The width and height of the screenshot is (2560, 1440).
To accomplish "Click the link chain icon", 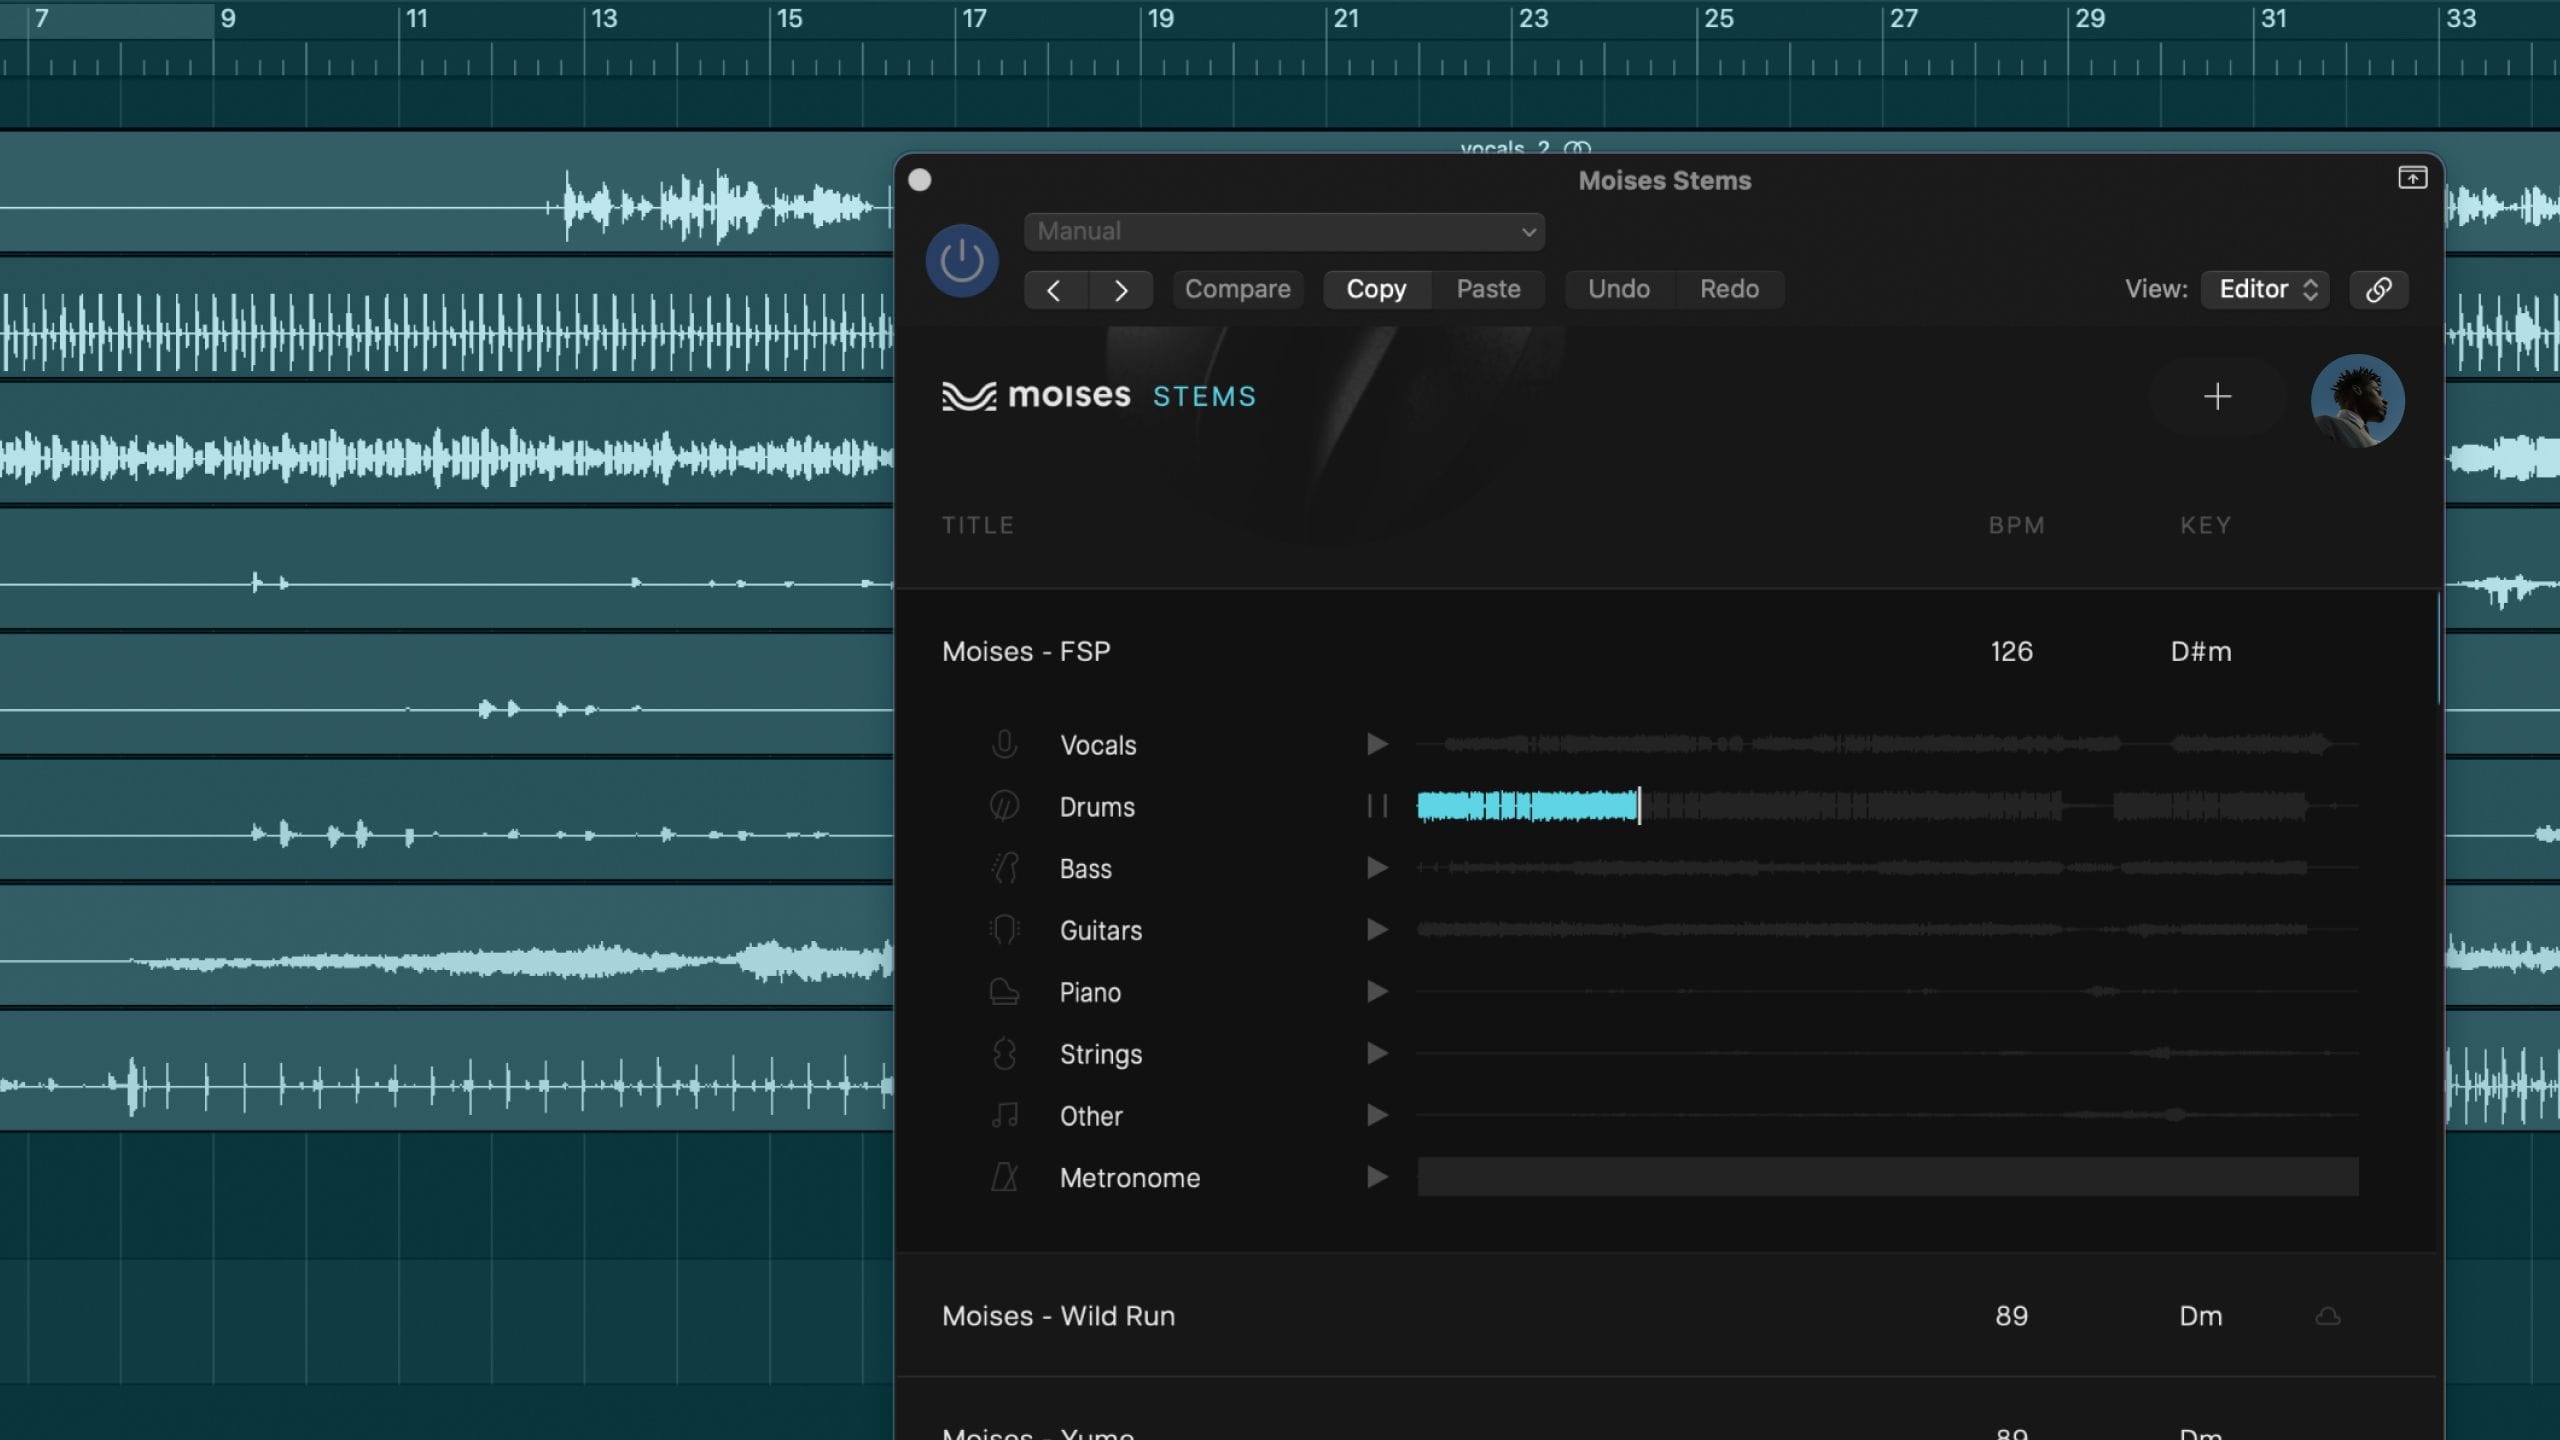I will click(2378, 290).
